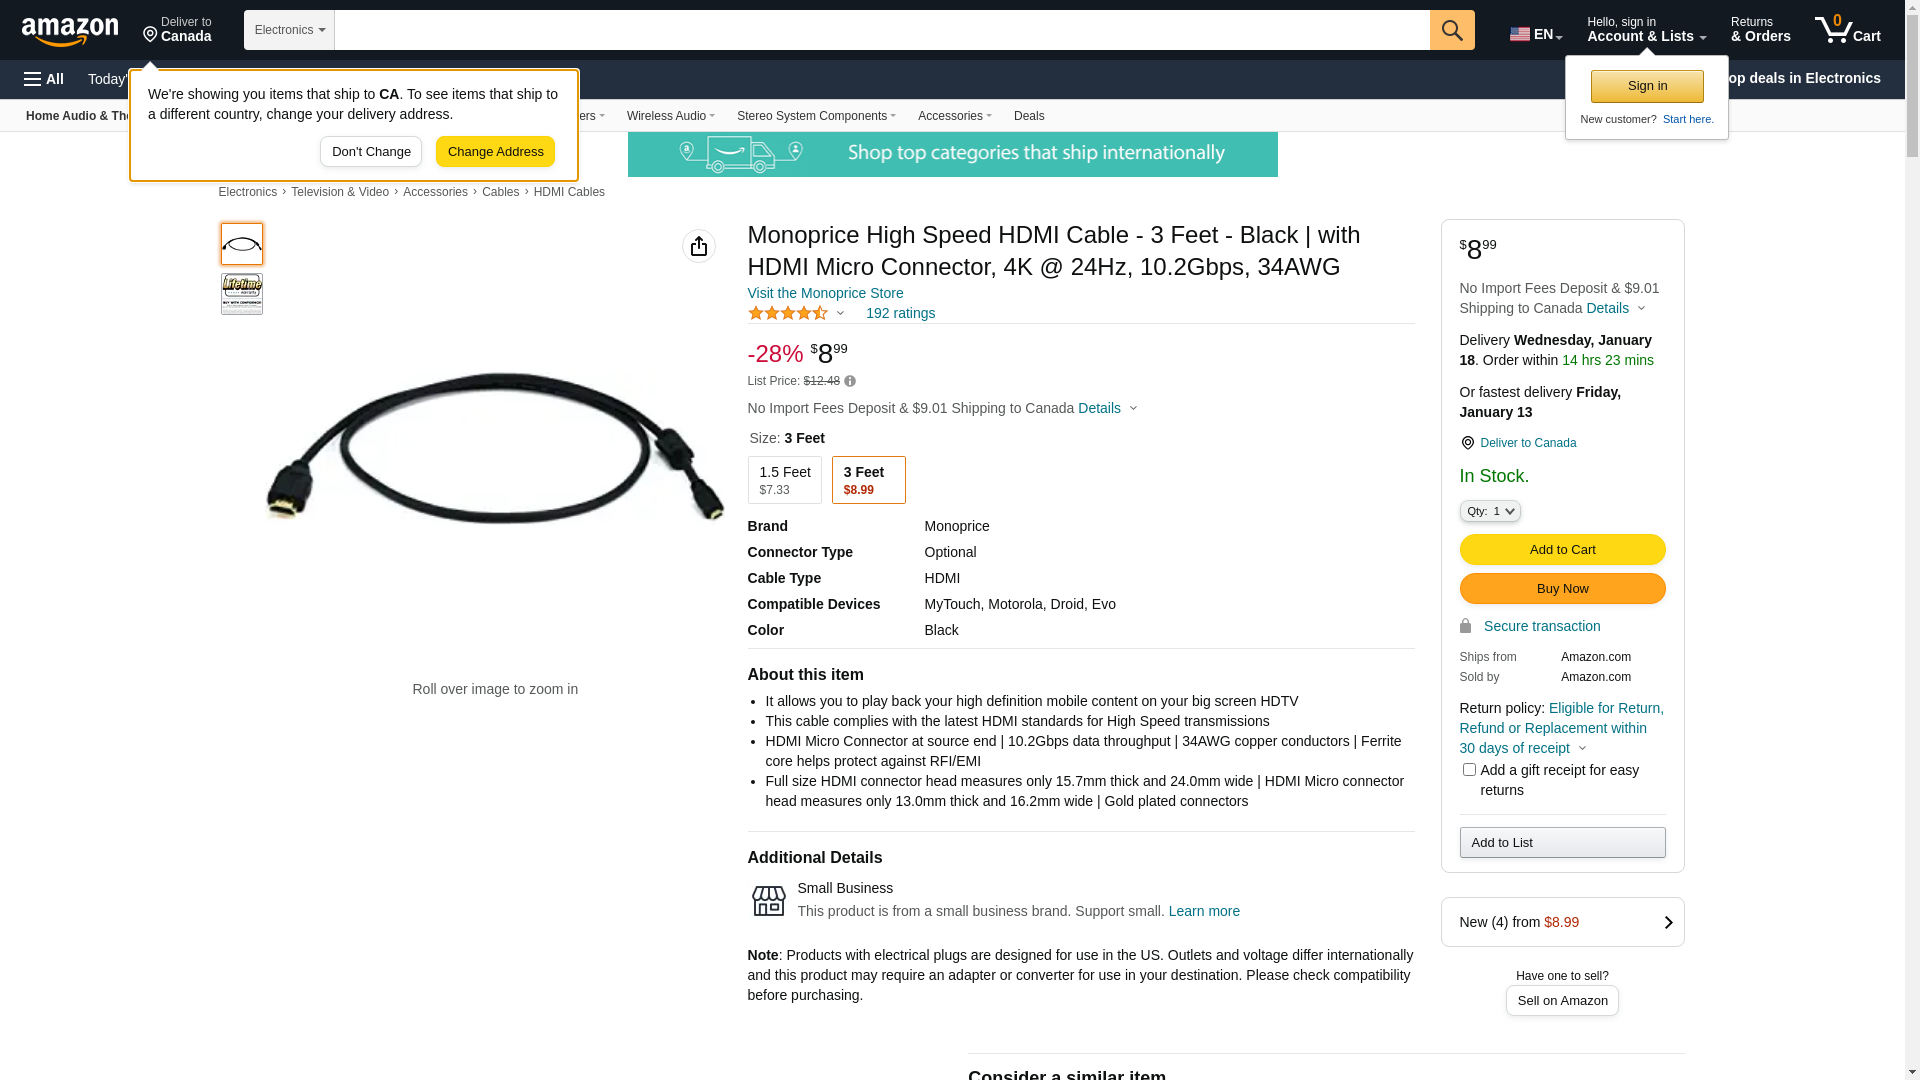Image resolution: width=1920 pixels, height=1080 pixels.
Task: Click the star rating icons
Action: coord(788,313)
